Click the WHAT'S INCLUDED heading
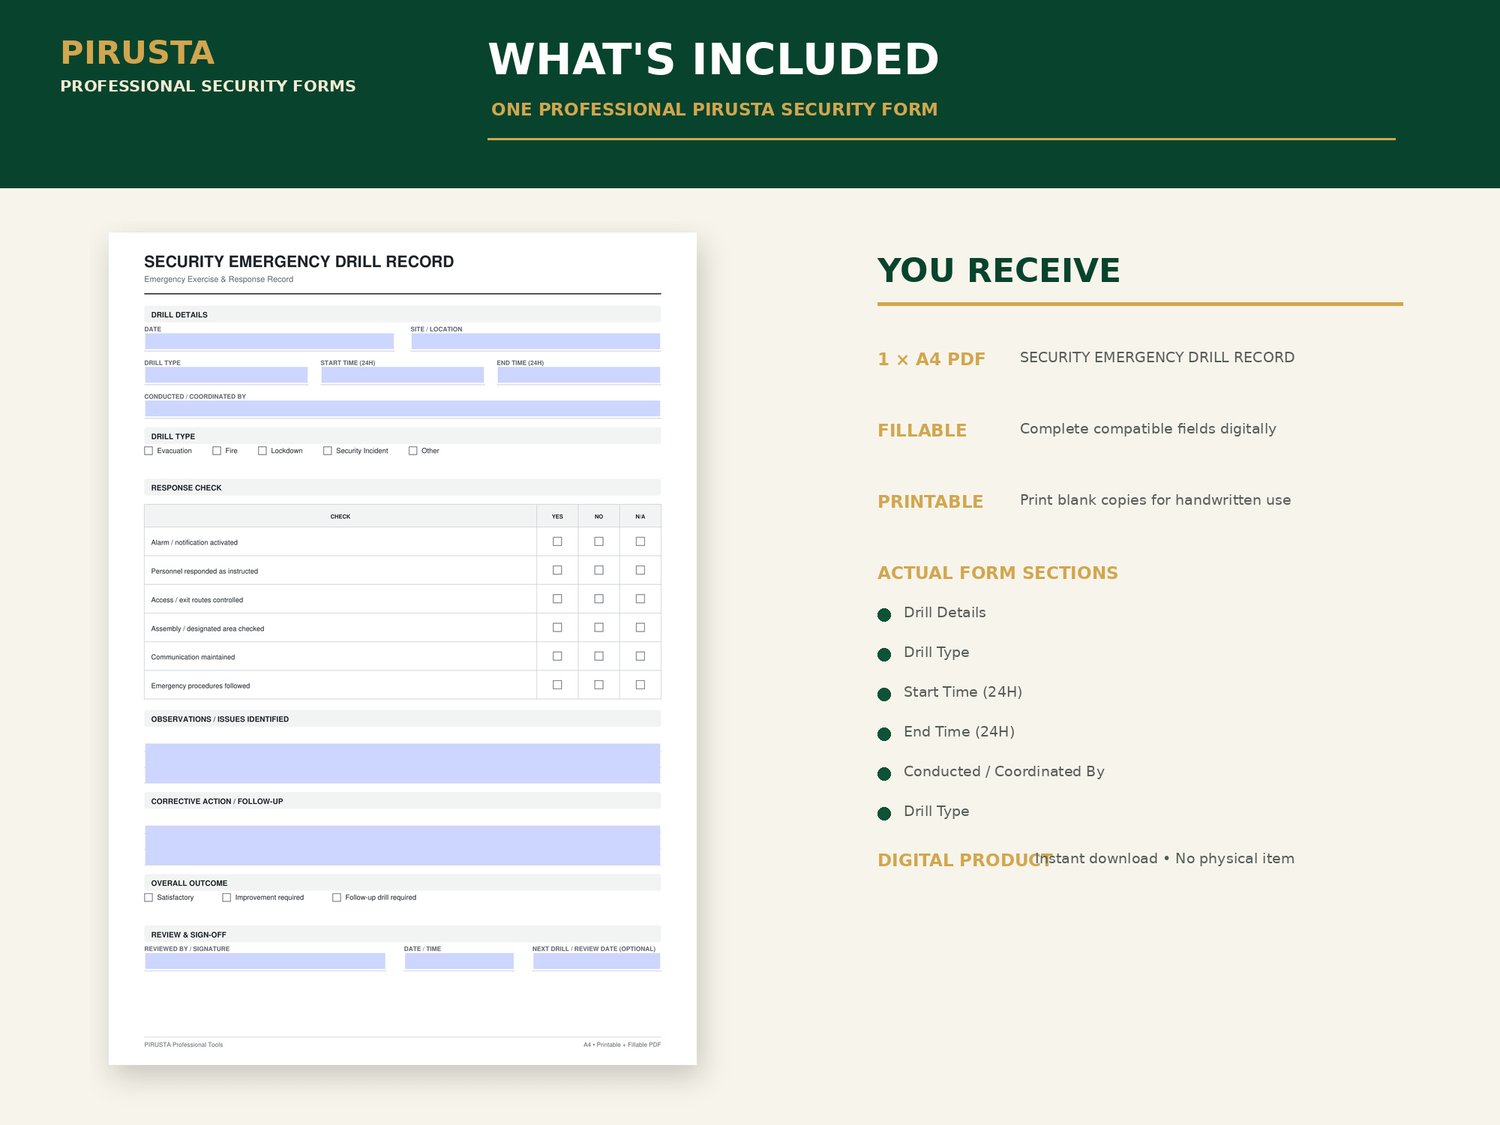Image resolution: width=1500 pixels, height=1125 pixels. (x=714, y=59)
